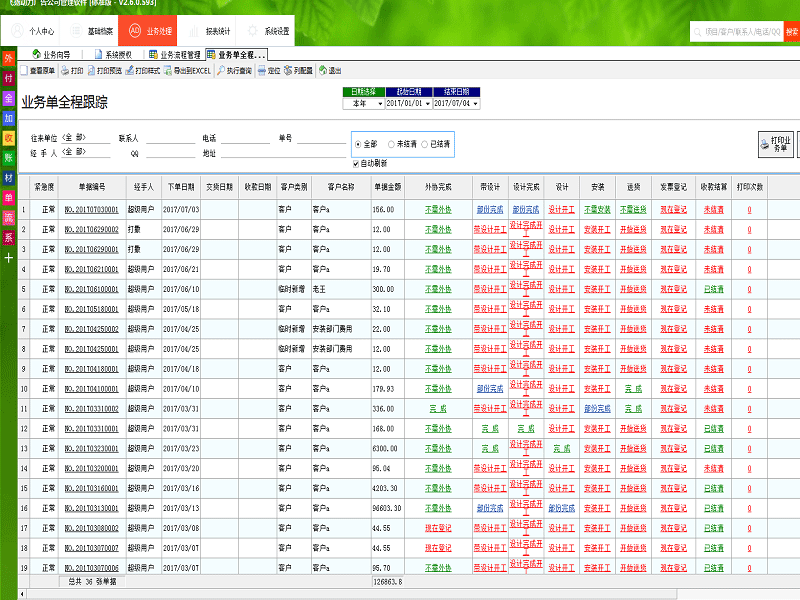Image resolution: width=800 pixels, height=600 pixels.
Task: Toggle the 自动刷新 auto-refresh checkbox
Action: tap(356, 162)
